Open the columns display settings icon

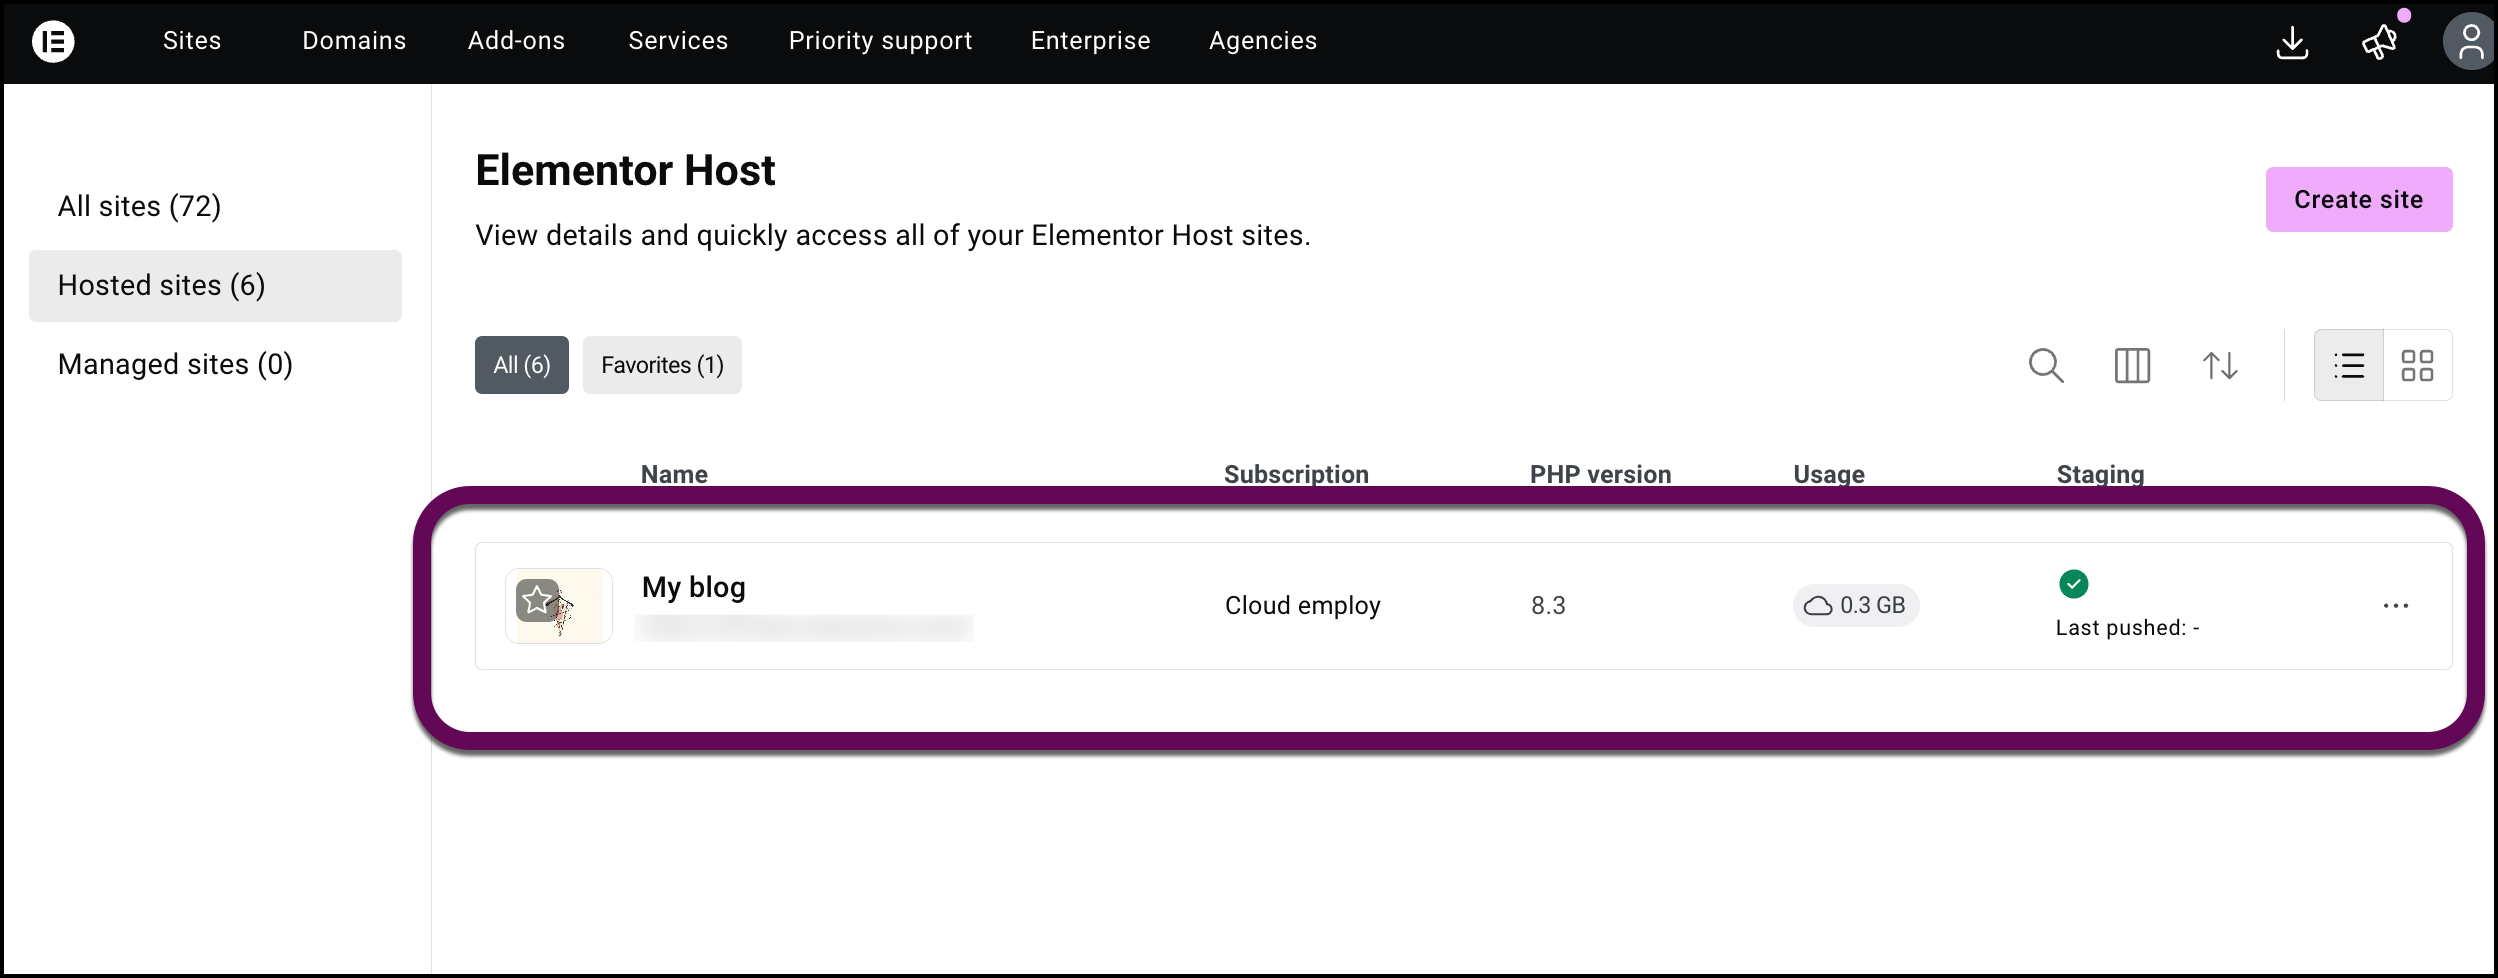click(2132, 365)
